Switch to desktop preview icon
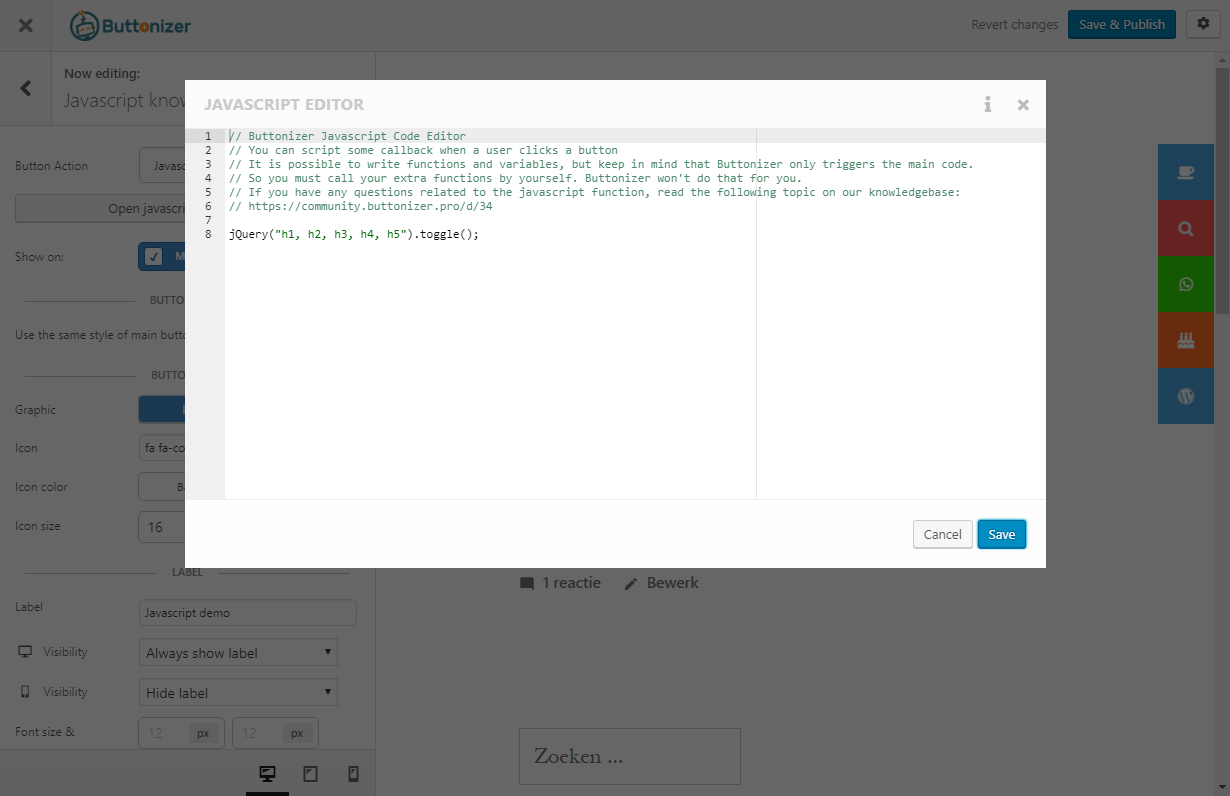 (x=267, y=774)
